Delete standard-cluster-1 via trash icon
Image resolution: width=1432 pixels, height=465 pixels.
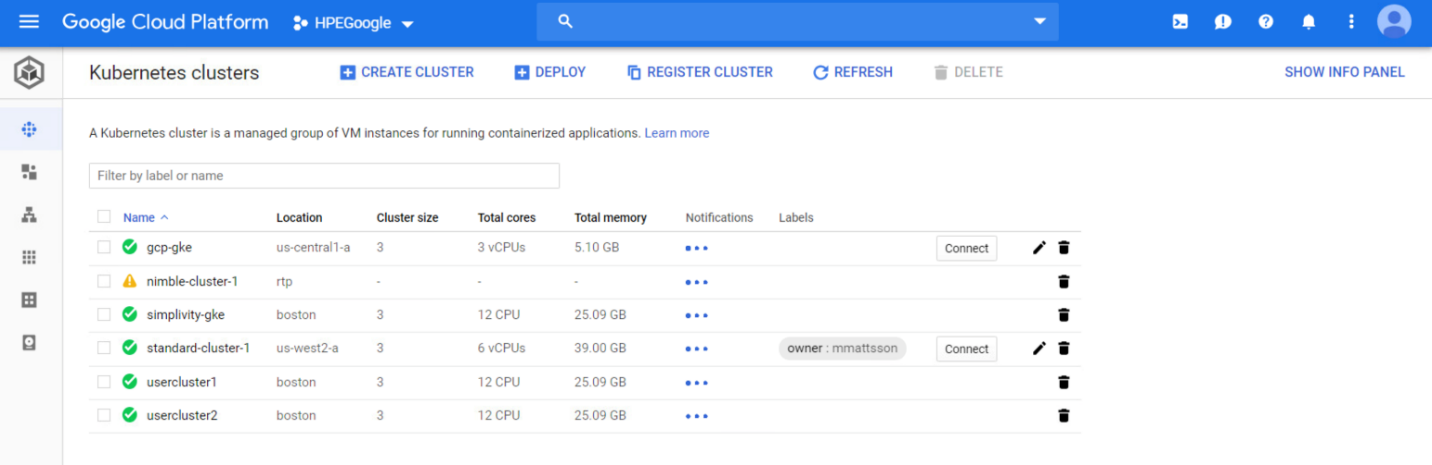1064,348
